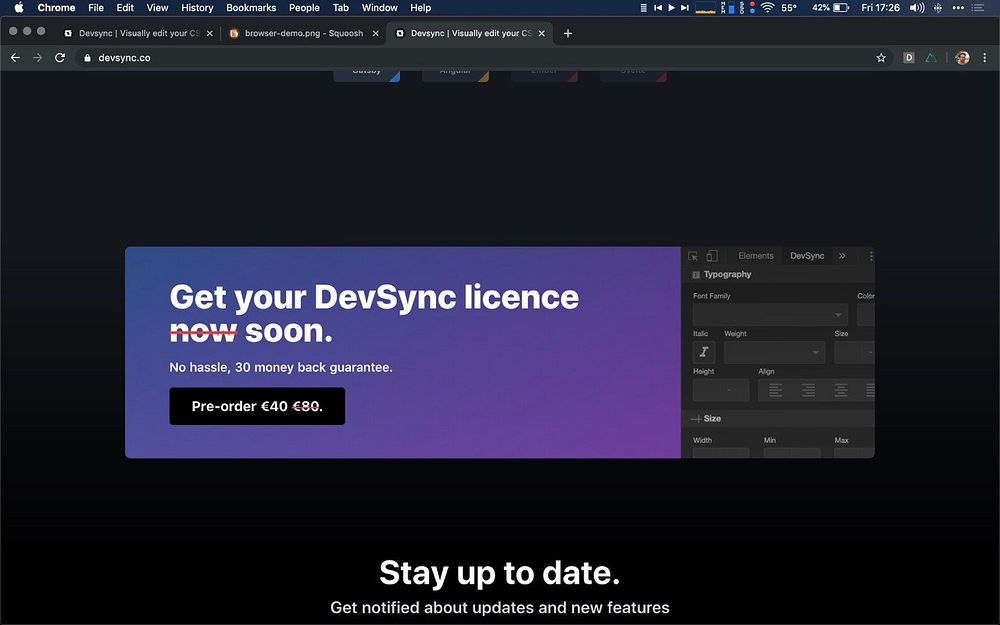Click the inspect element picker icon
This screenshot has width=1000, height=625.
click(693, 256)
